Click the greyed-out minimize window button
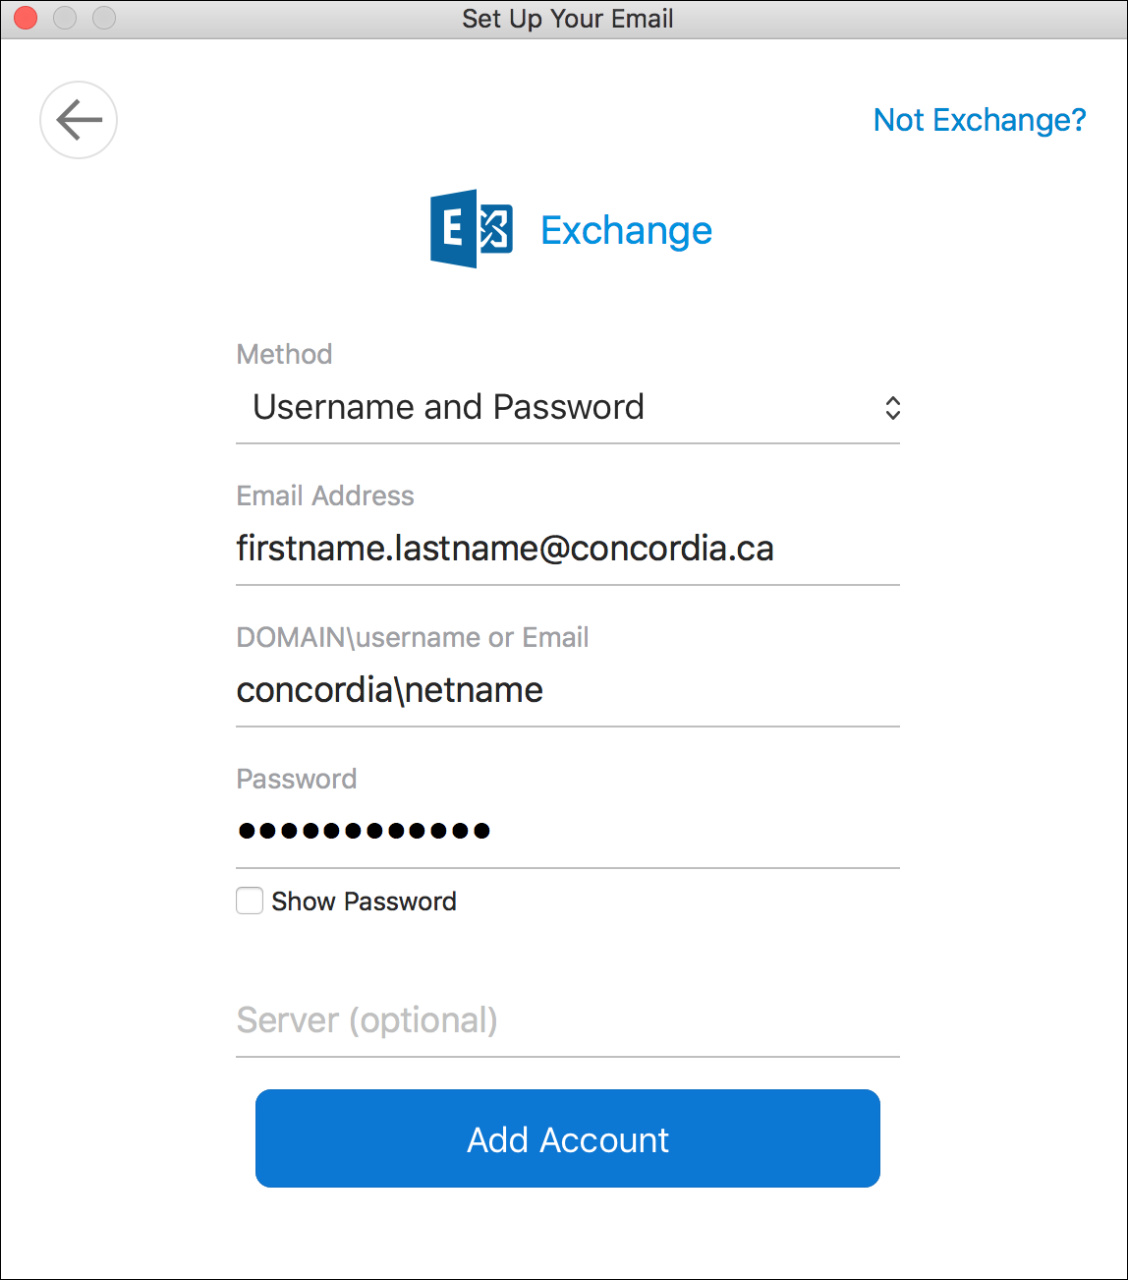 [x=65, y=18]
